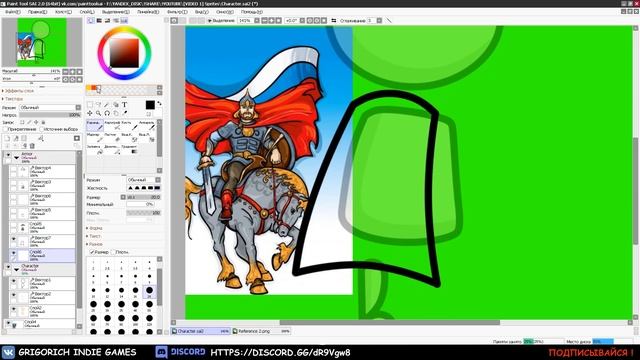The height and width of the screenshot is (360, 640).
Task: Open the Фильтр menu
Action: pos(177,12)
